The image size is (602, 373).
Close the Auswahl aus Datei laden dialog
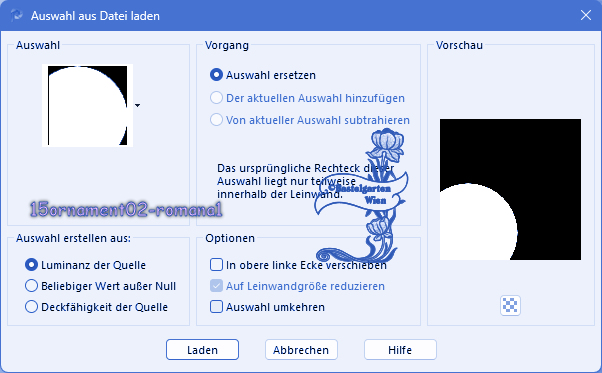(585, 15)
